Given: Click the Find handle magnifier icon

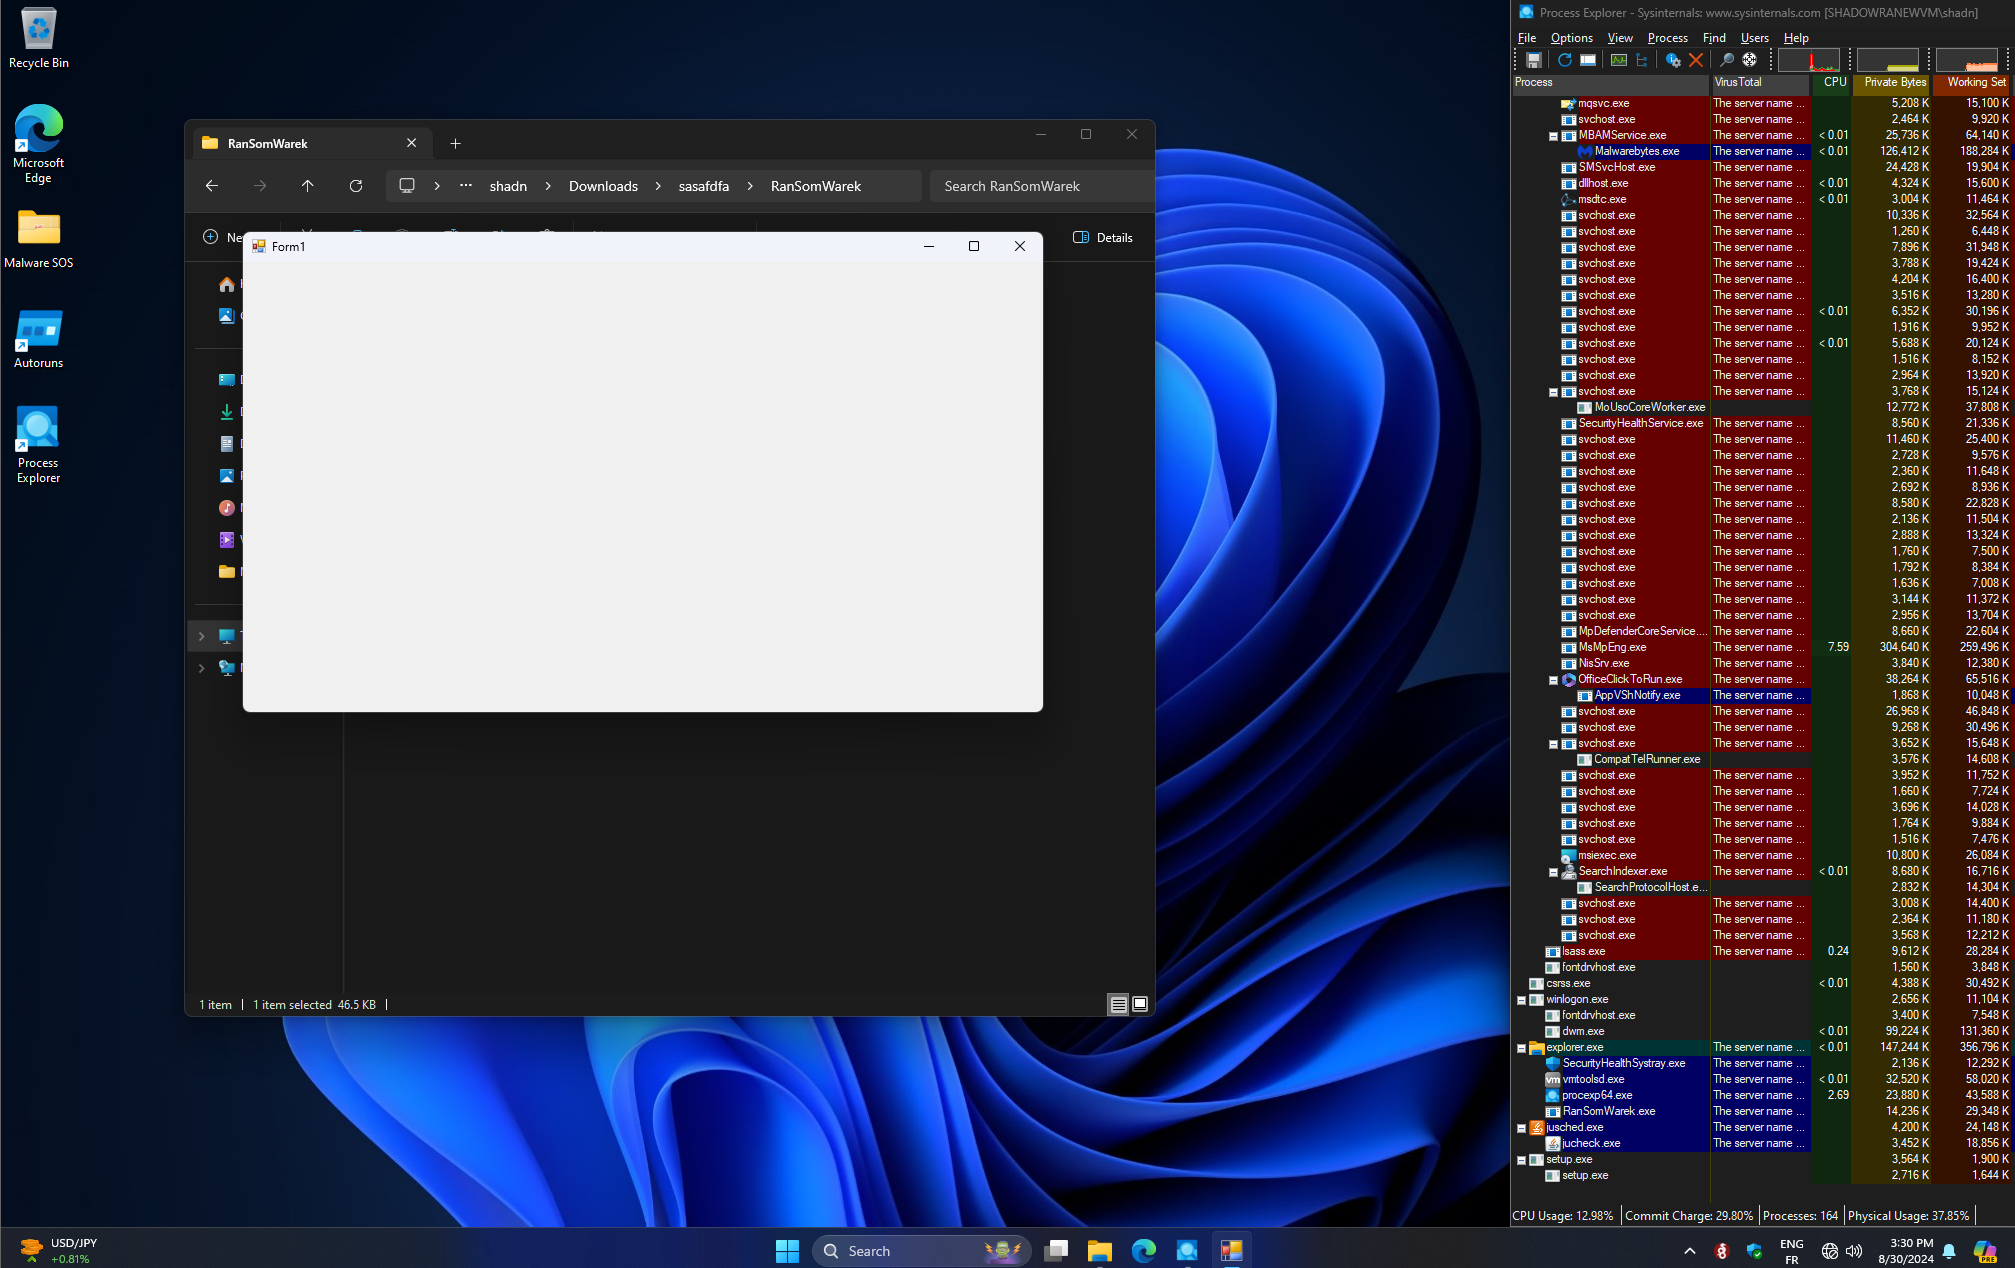Looking at the screenshot, I should pos(1726,60).
